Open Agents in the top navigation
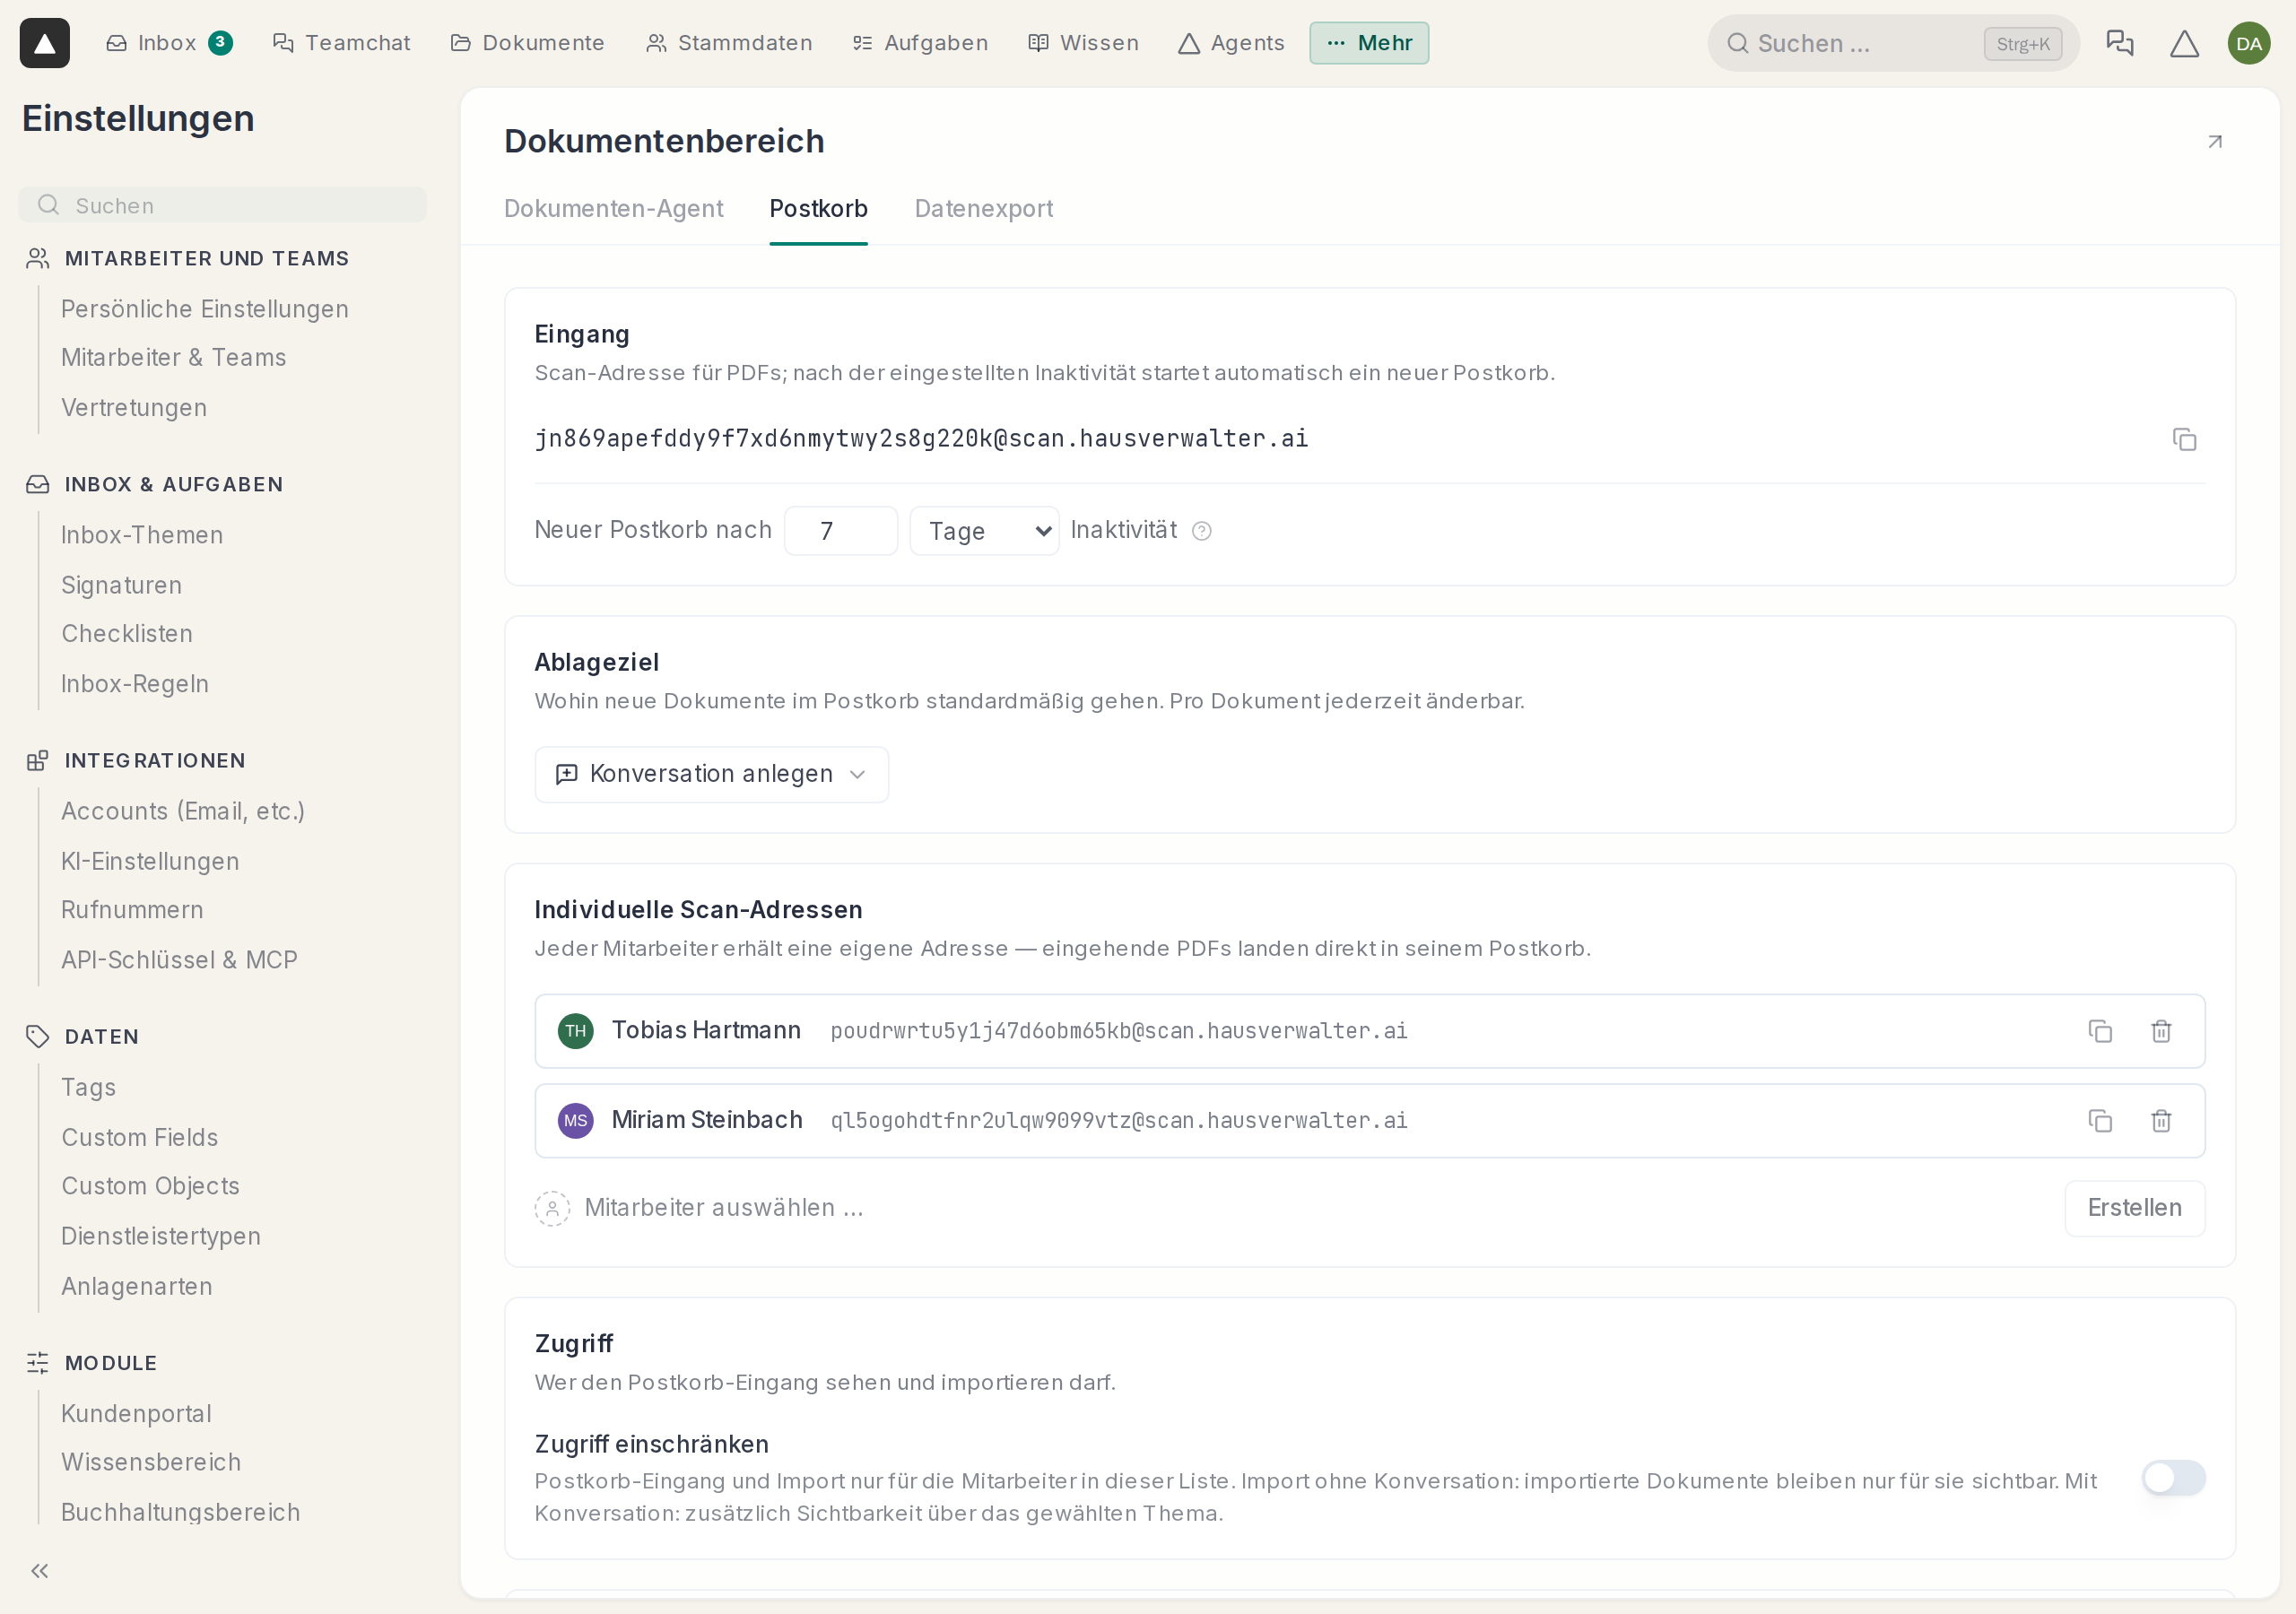The height and width of the screenshot is (1614, 2296). coord(1231,43)
